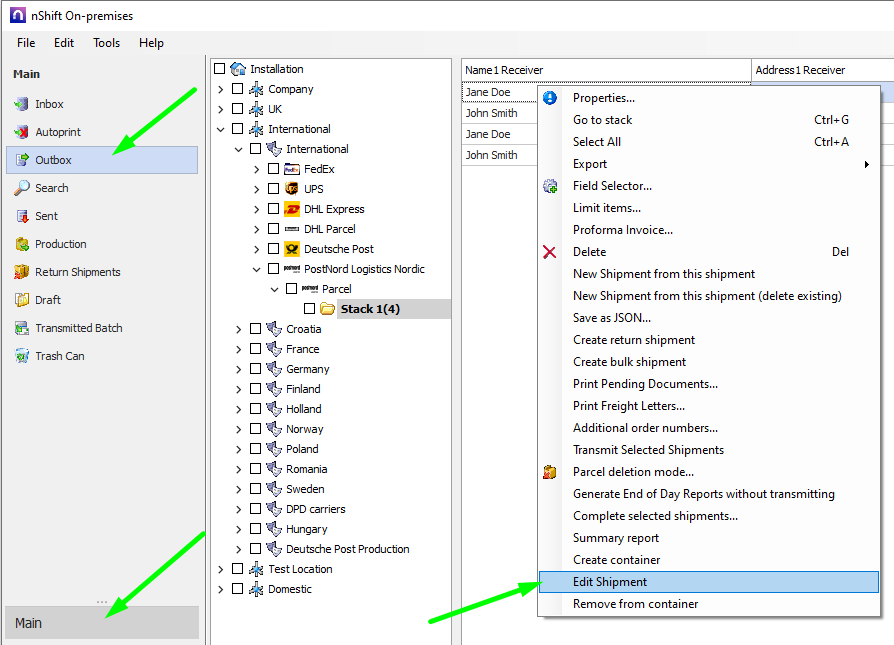894x645 pixels.
Task: Expand the UK tree node
Action: point(221,109)
